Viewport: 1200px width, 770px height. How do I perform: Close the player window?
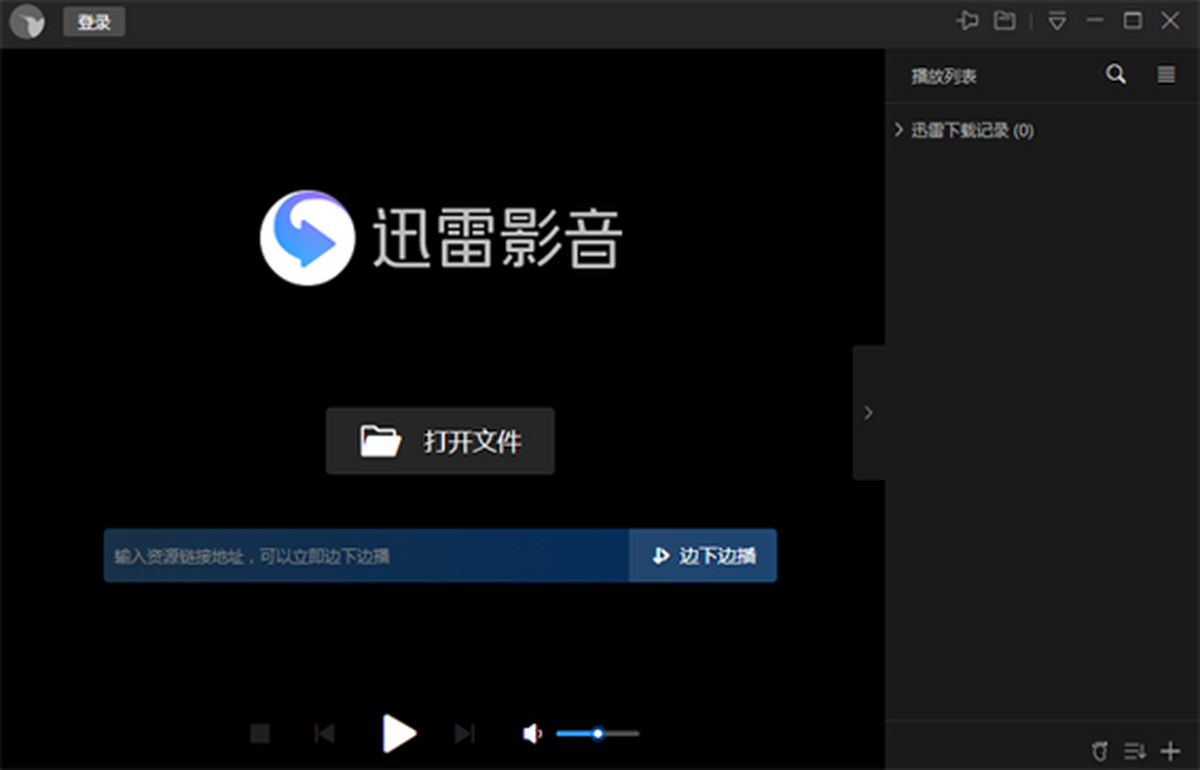coord(1170,21)
